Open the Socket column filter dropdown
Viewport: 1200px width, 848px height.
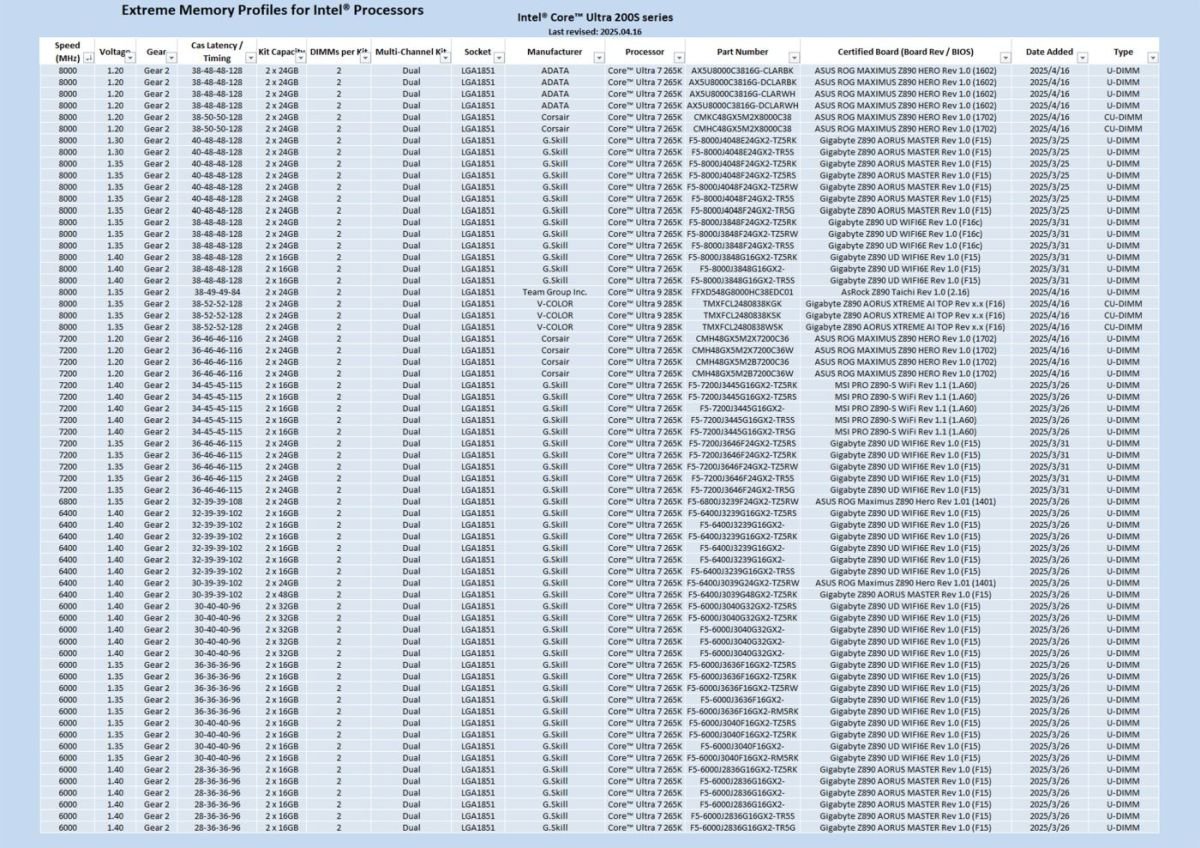click(x=499, y=59)
